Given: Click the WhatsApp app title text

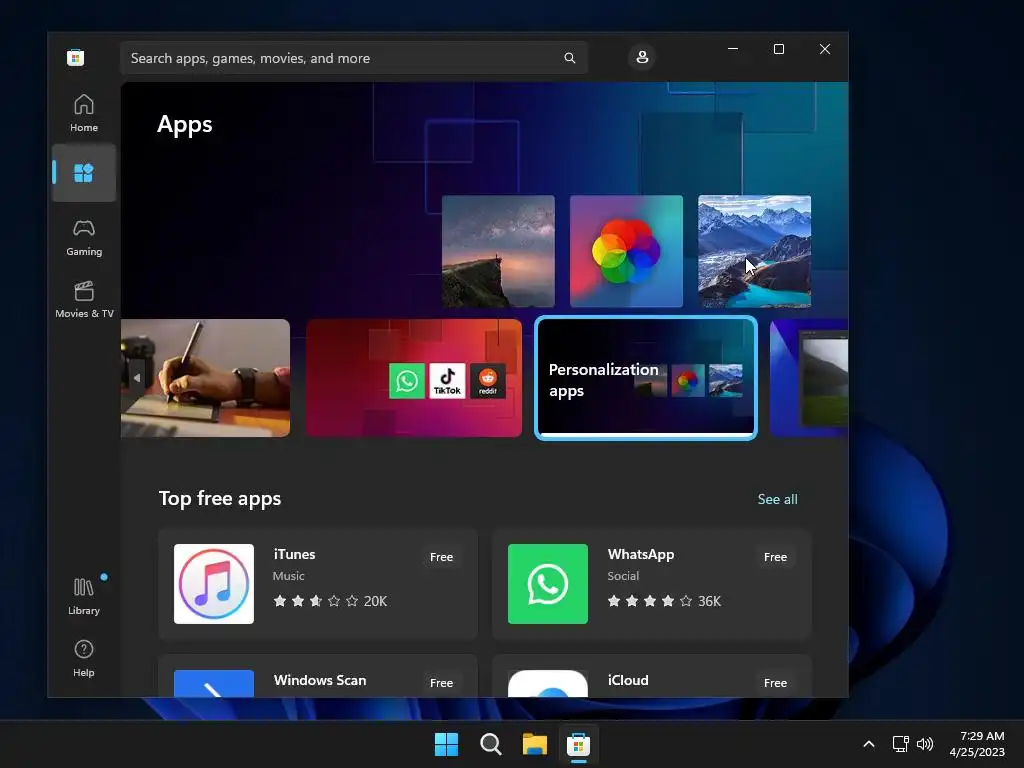Looking at the screenshot, I should 641,554.
